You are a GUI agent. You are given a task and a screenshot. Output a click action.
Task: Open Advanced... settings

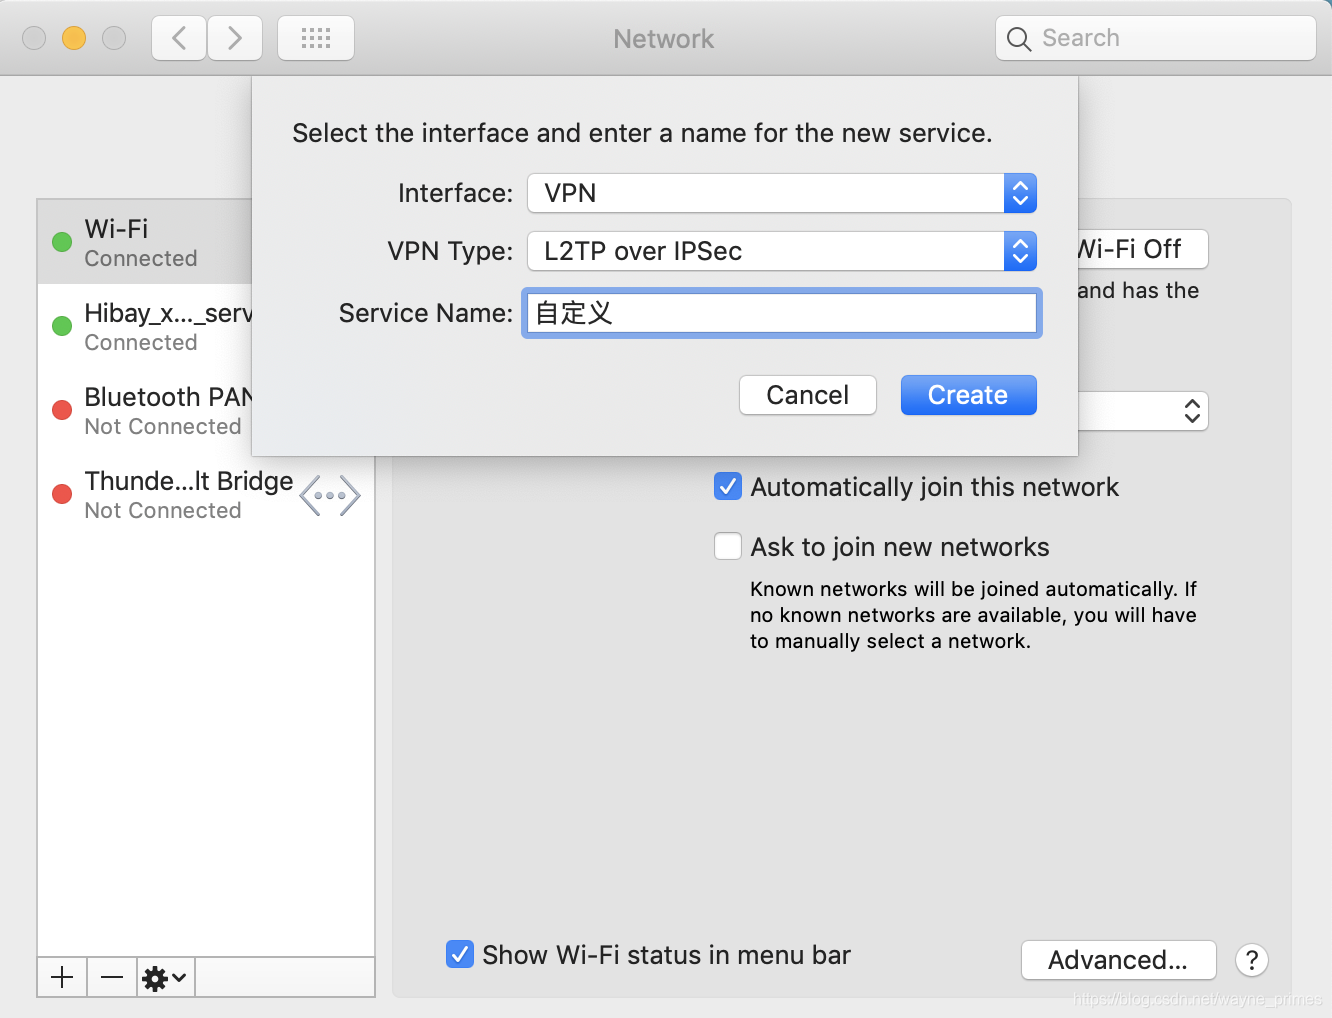1119,960
